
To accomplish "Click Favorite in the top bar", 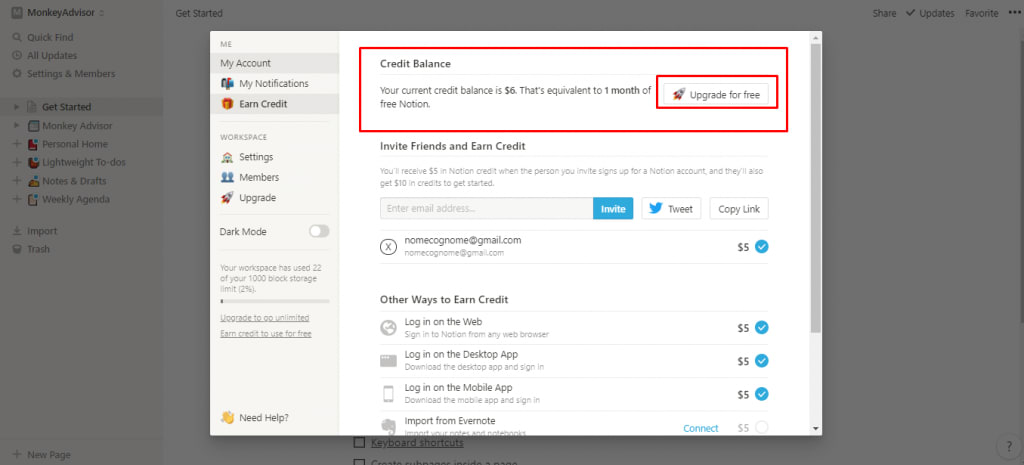I will click(982, 13).
